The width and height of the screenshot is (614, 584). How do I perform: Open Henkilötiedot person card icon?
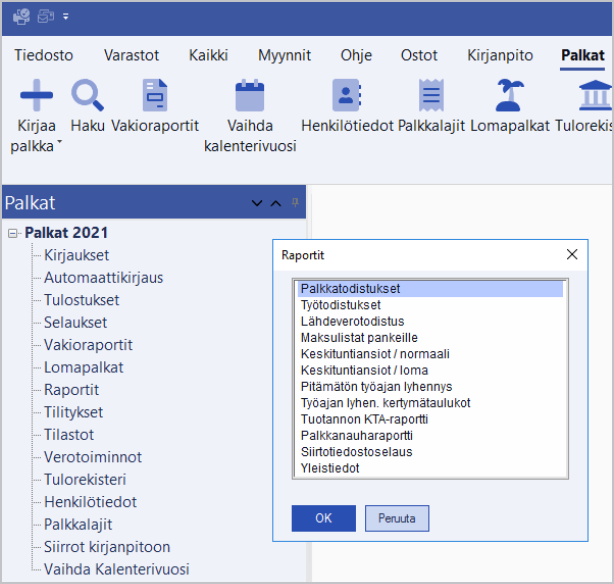(346, 95)
